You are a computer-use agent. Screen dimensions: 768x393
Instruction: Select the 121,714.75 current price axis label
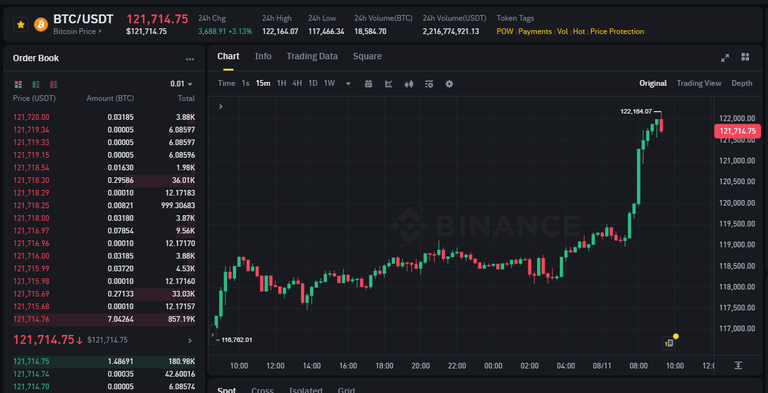pyautogui.click(x=737, y=131)
